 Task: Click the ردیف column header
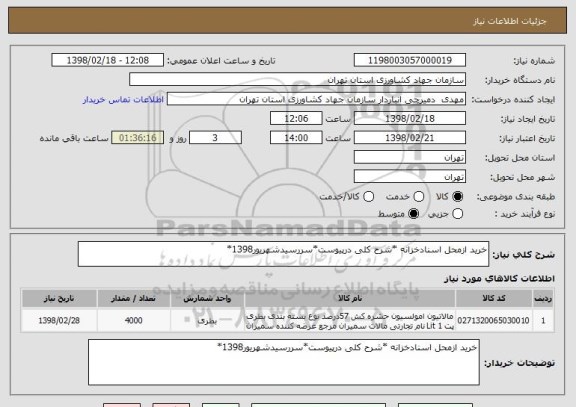[543, 298]
